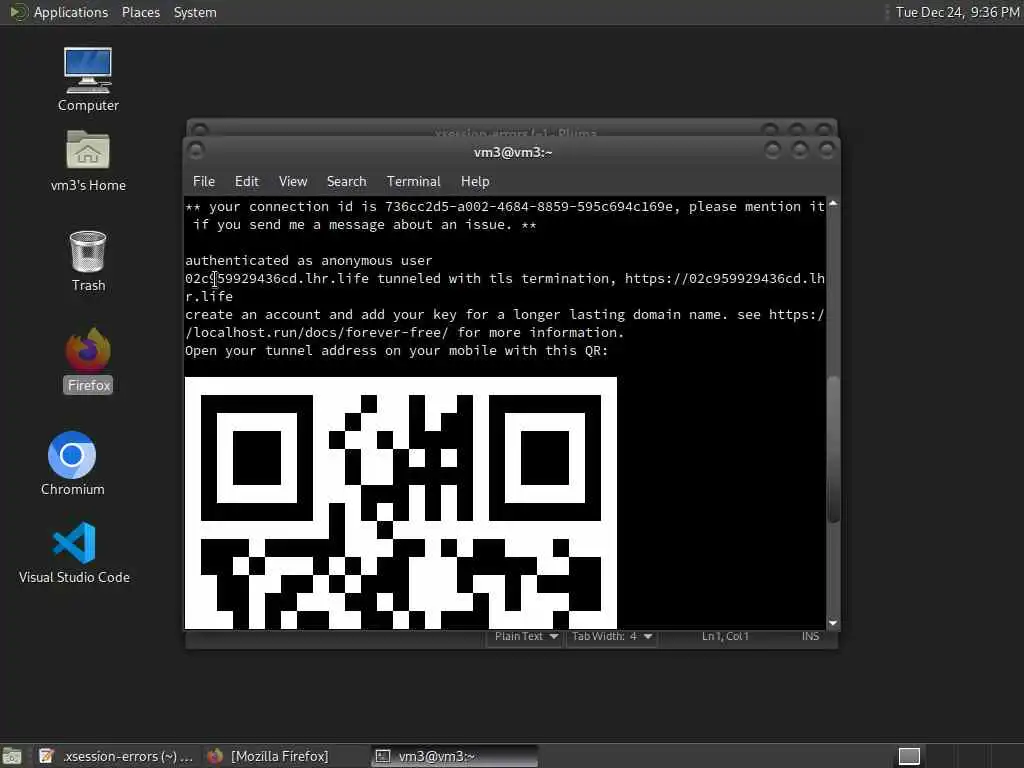
Task: Close the terminal window
Action: click(827, 151)
